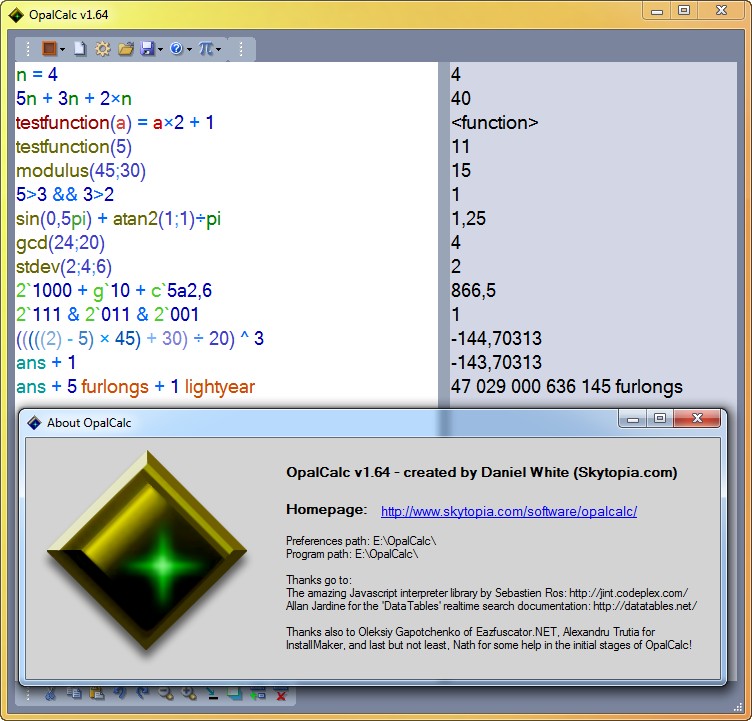Click the 'stdev(2;4;6)' expression
This screenshot has height=721, width=752.
pyautogui.click(x=64, y=267)
